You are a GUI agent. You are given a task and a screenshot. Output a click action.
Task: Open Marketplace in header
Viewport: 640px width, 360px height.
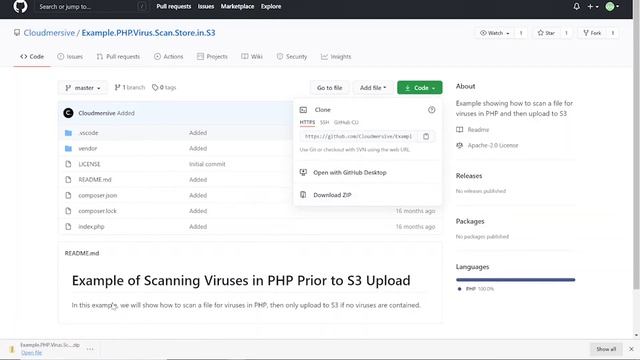[237, 7]
